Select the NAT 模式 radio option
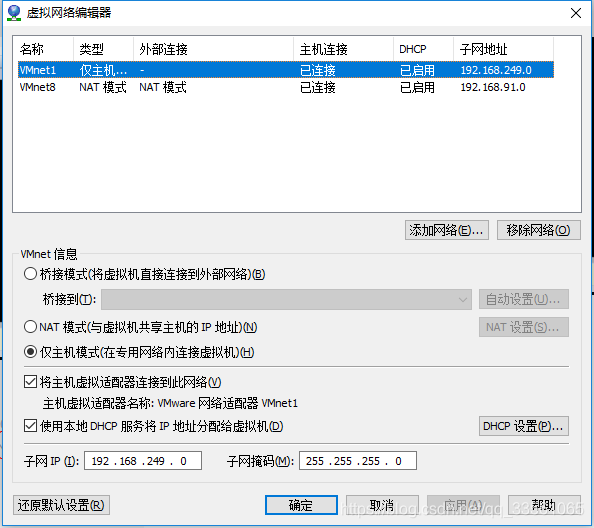 pos(30,327)
